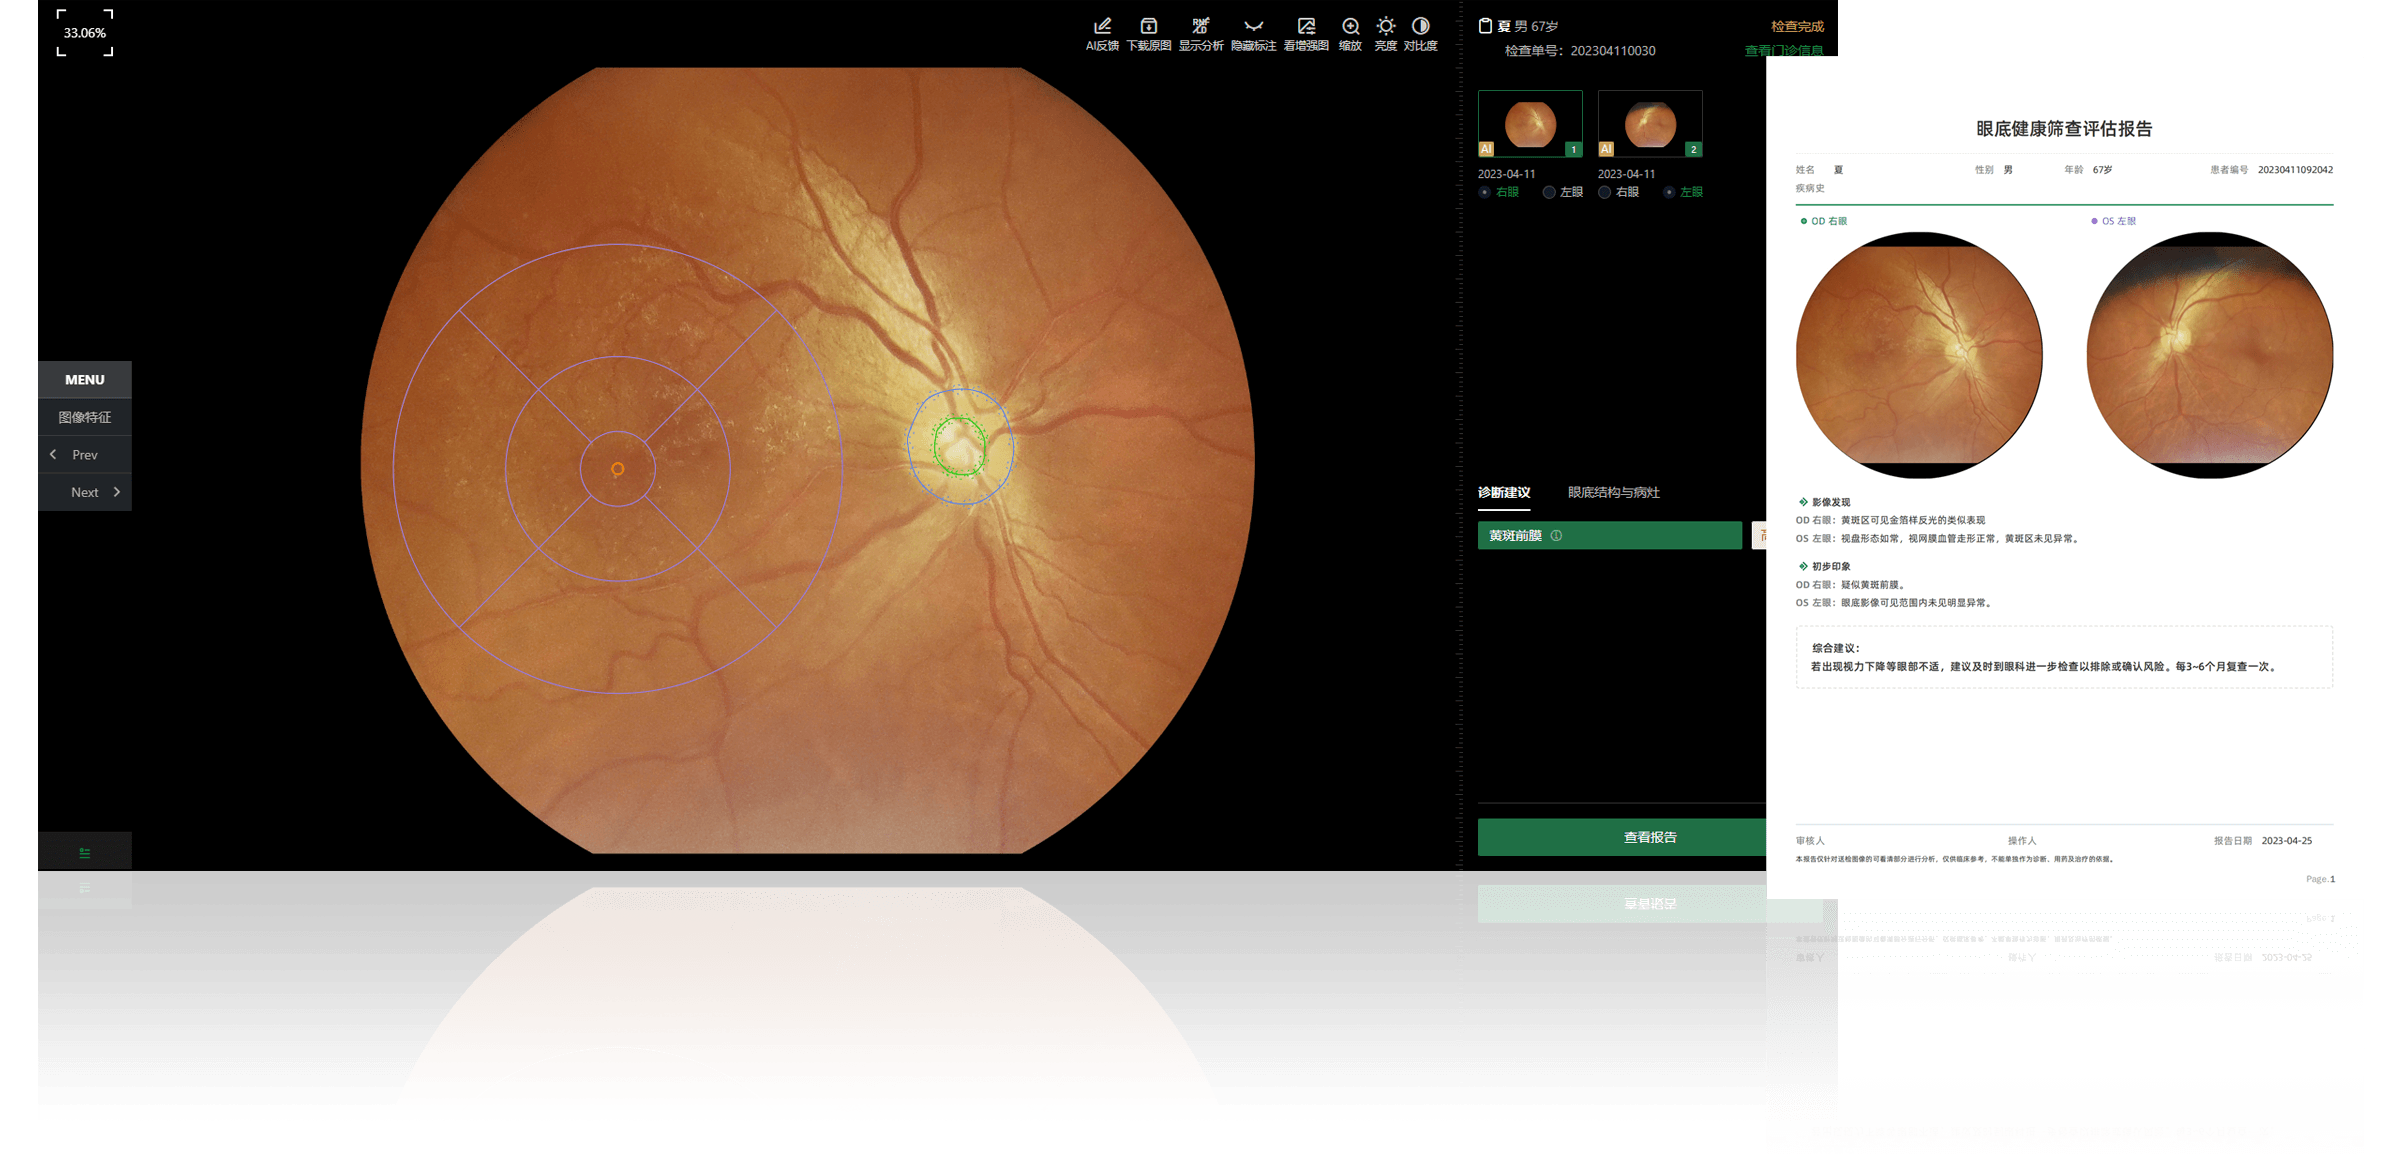Open the MENU header in sidebar
Screen dimensions: 2400x1160
pos(85,380)
